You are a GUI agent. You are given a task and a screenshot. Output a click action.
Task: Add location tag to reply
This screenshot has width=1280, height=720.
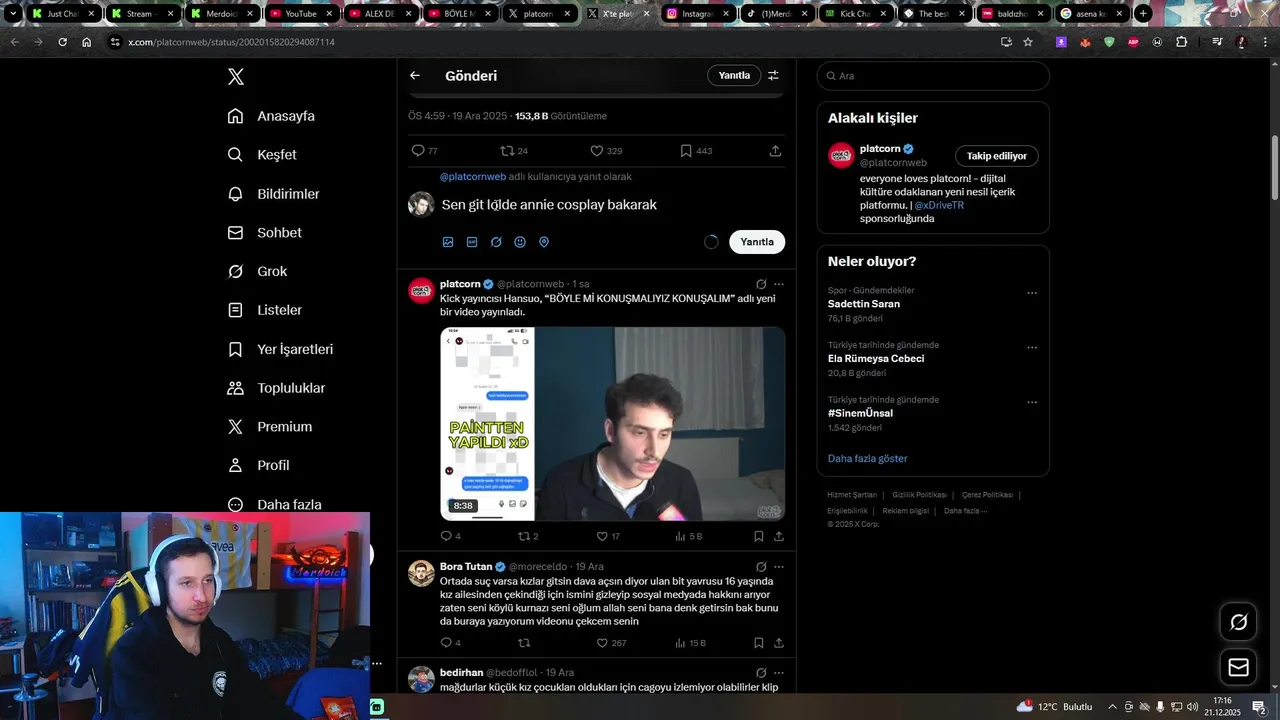pos(544,242)
